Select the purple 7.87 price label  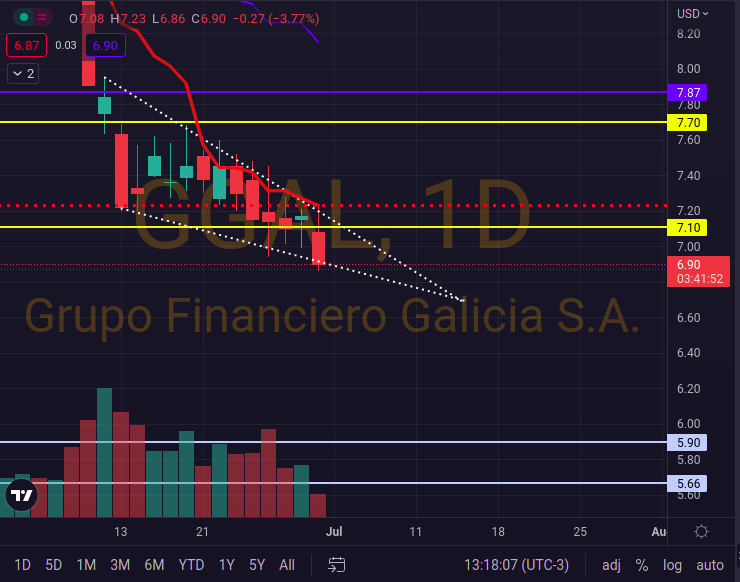(687, 92)
